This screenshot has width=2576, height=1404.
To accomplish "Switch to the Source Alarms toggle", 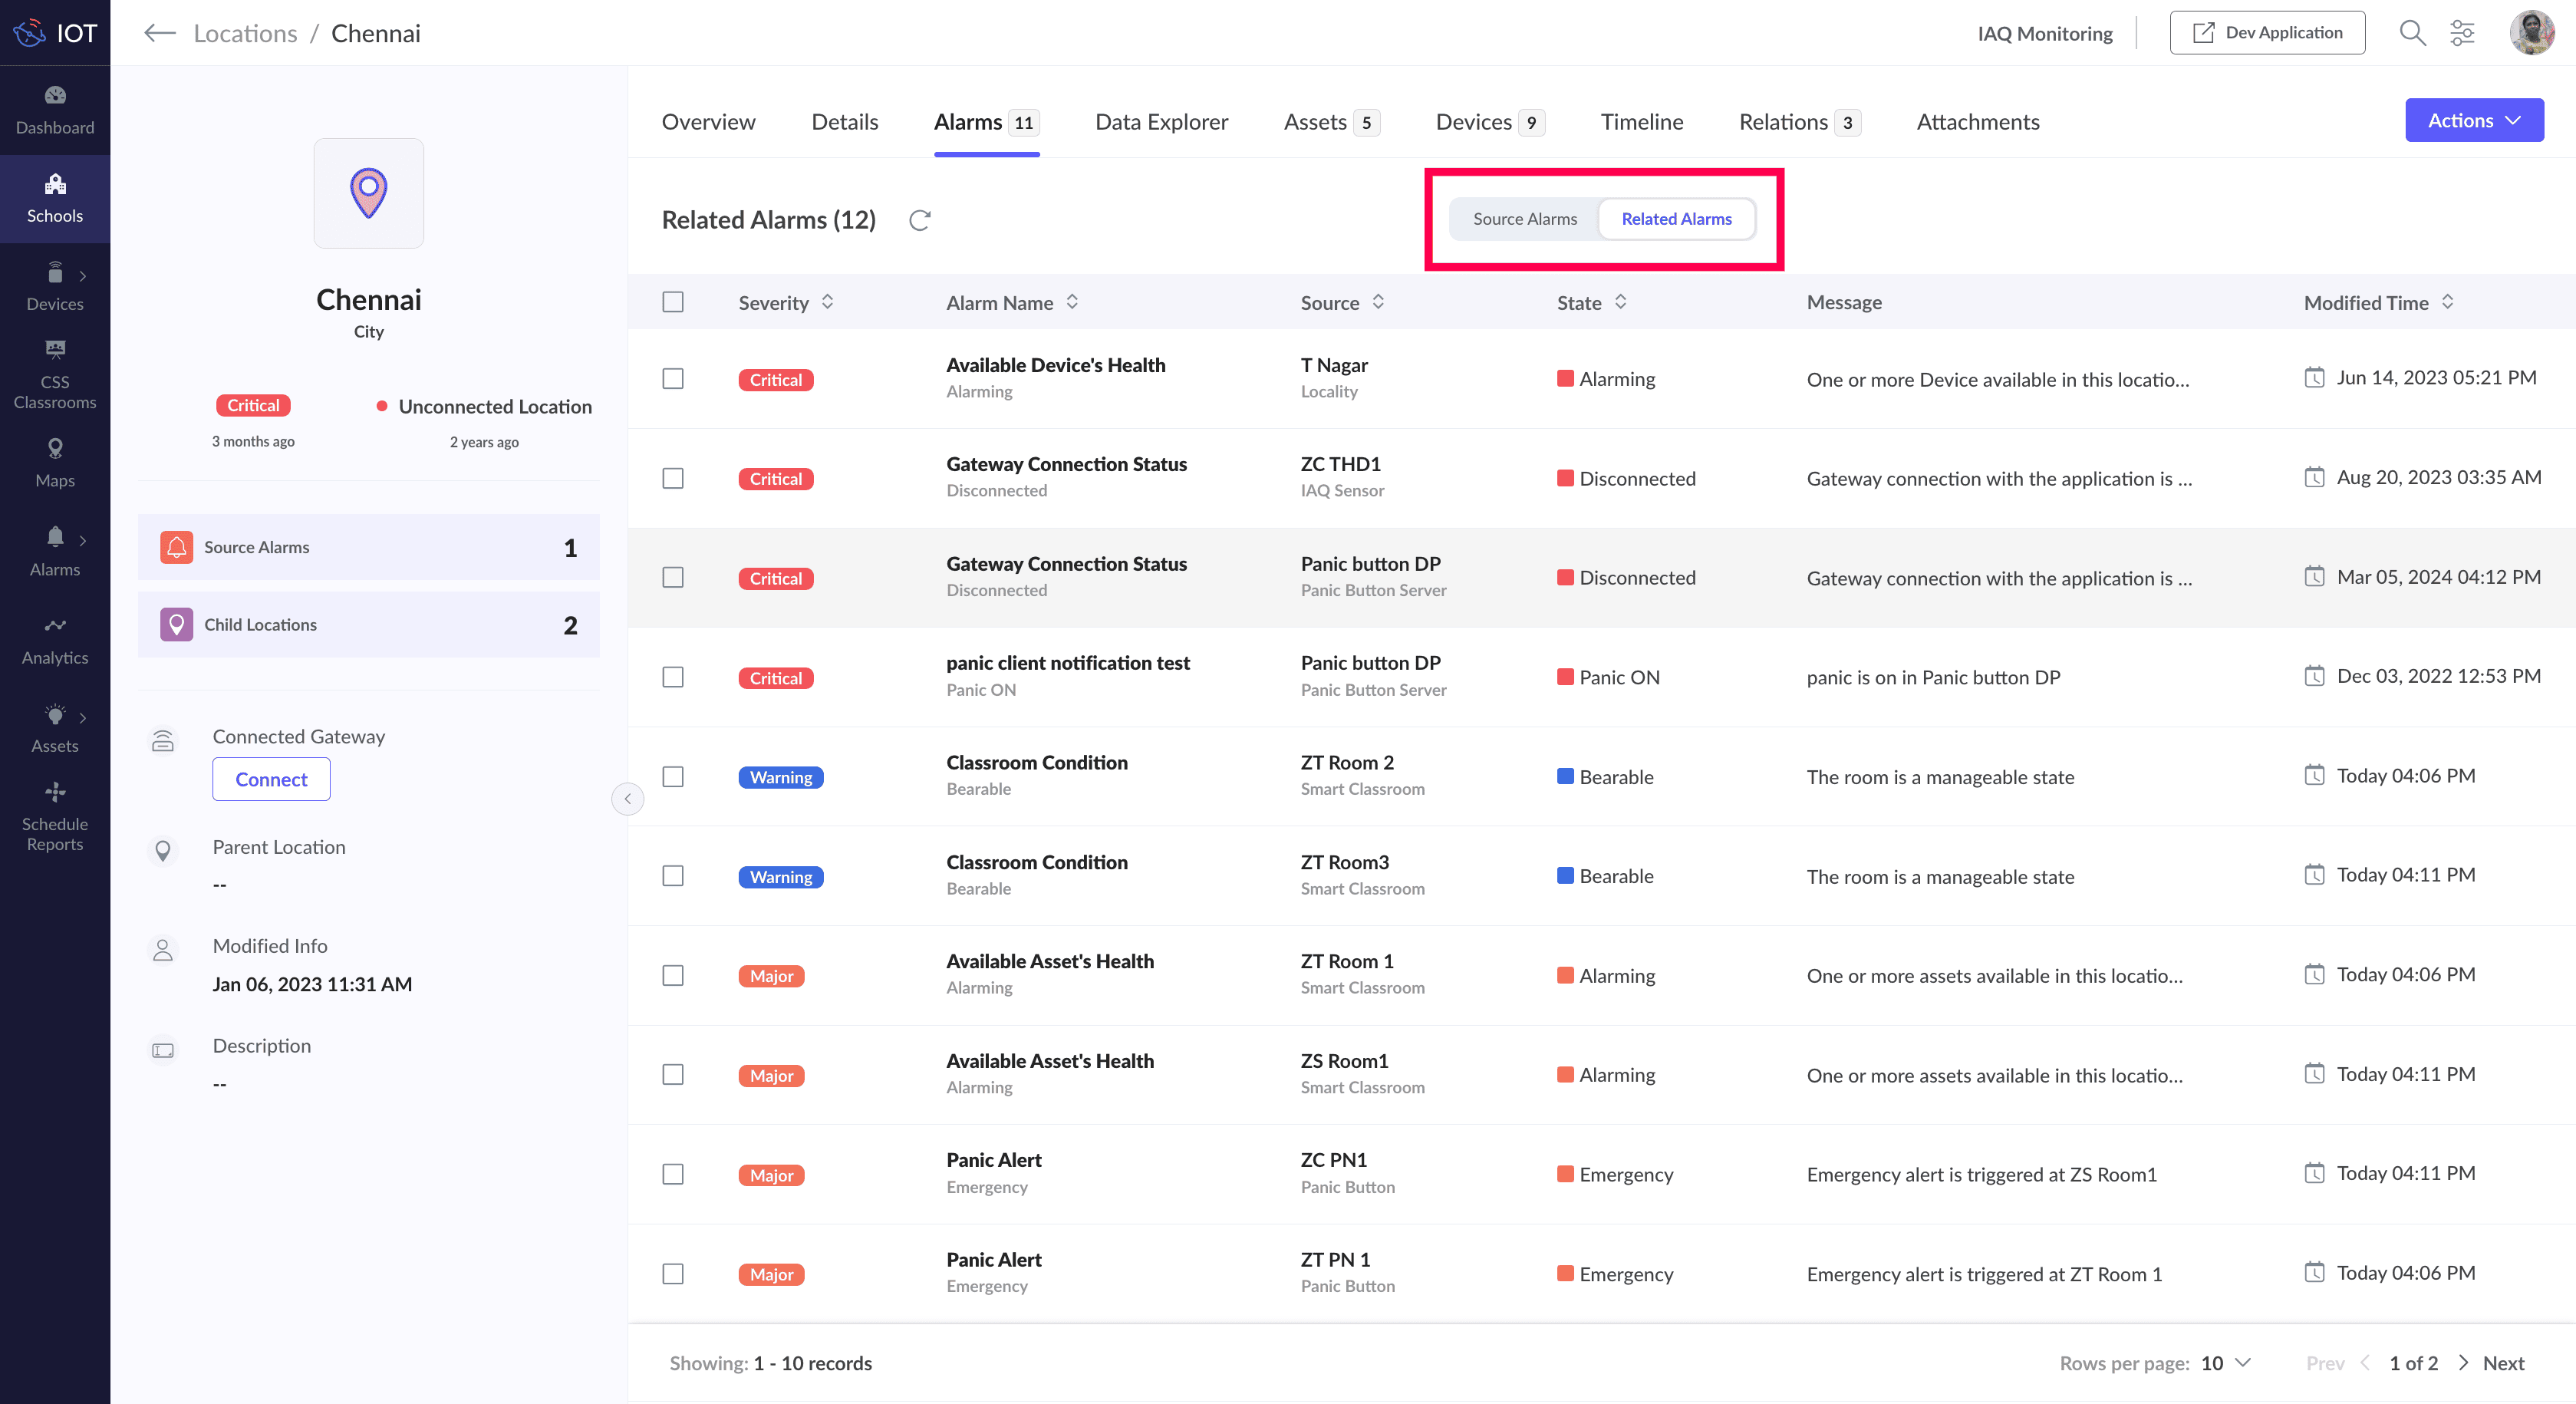I will coord(1524,219).
